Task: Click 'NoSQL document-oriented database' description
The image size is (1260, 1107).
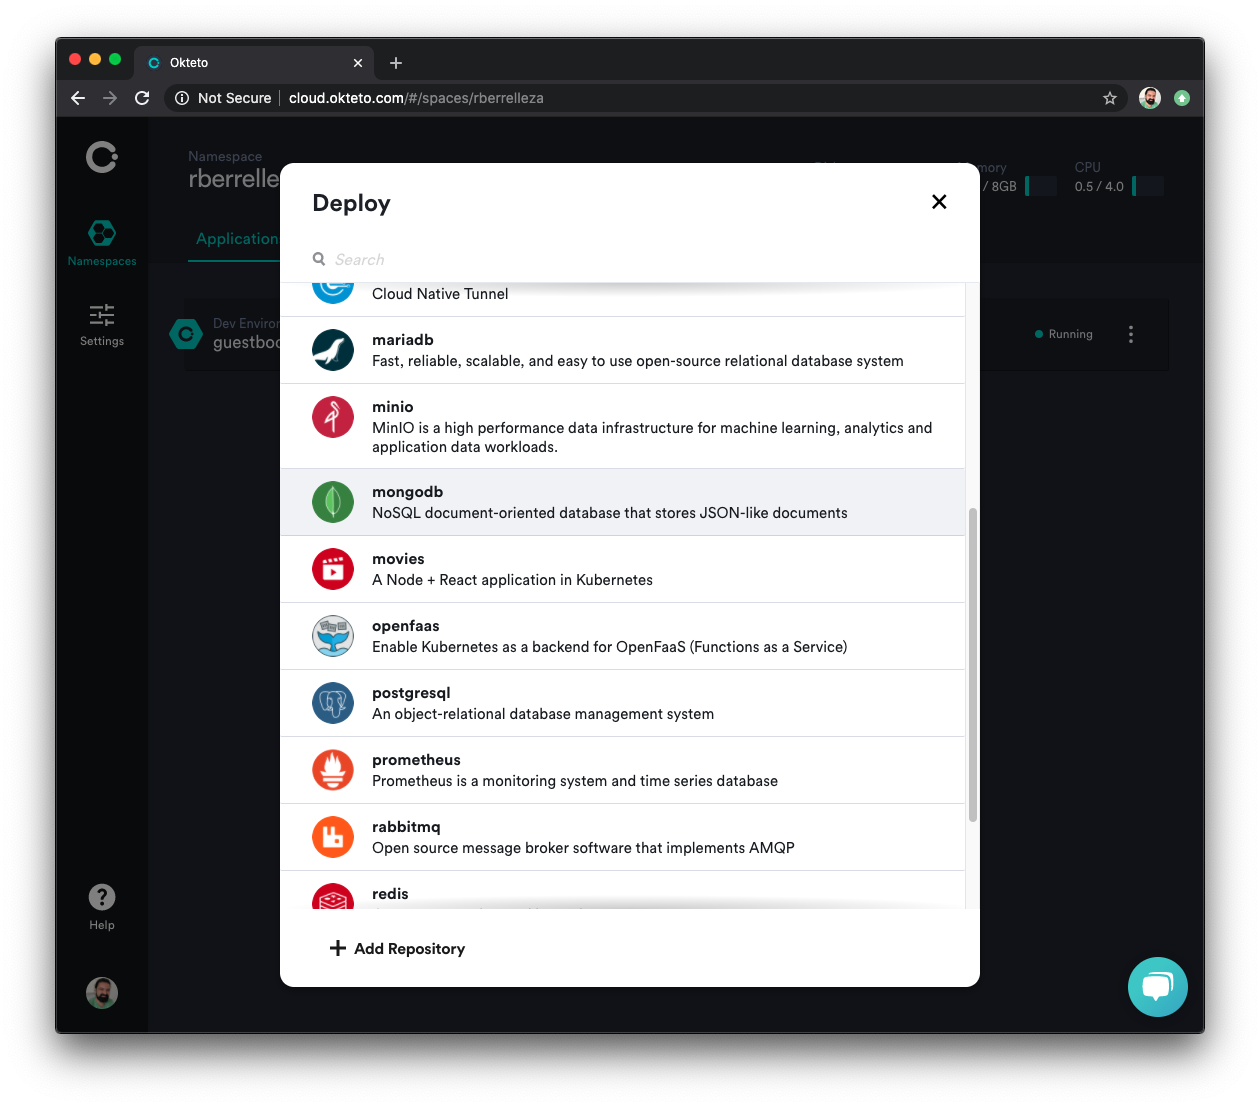Action: (x=610, y=513)
